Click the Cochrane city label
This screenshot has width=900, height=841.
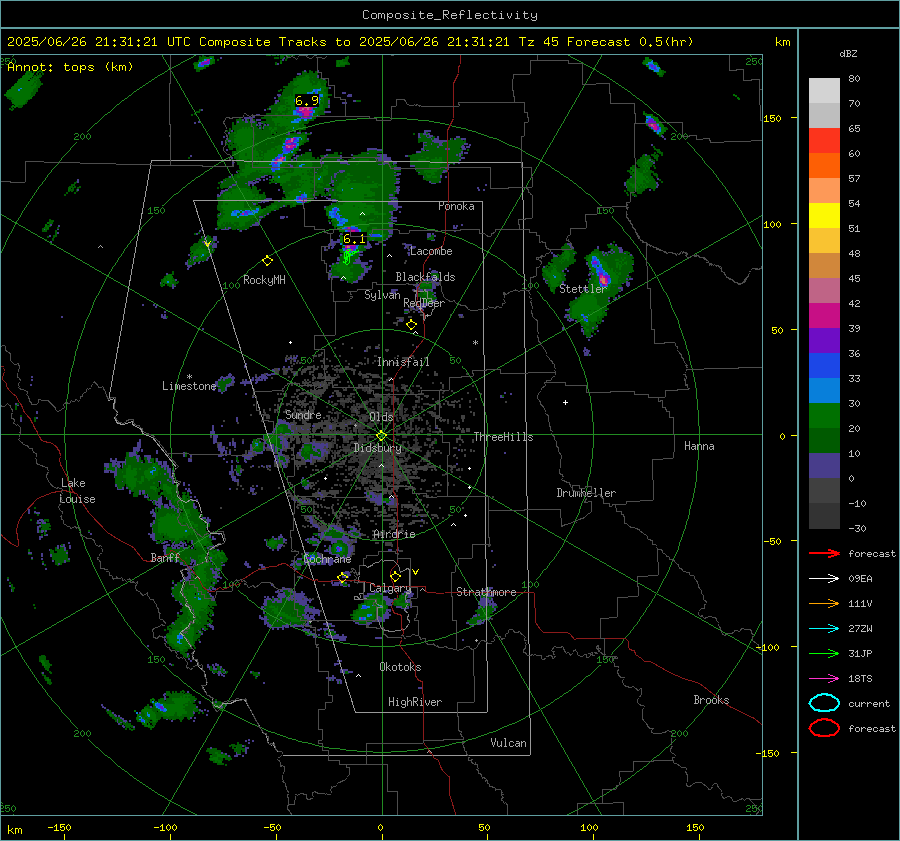tap(327, 559)
